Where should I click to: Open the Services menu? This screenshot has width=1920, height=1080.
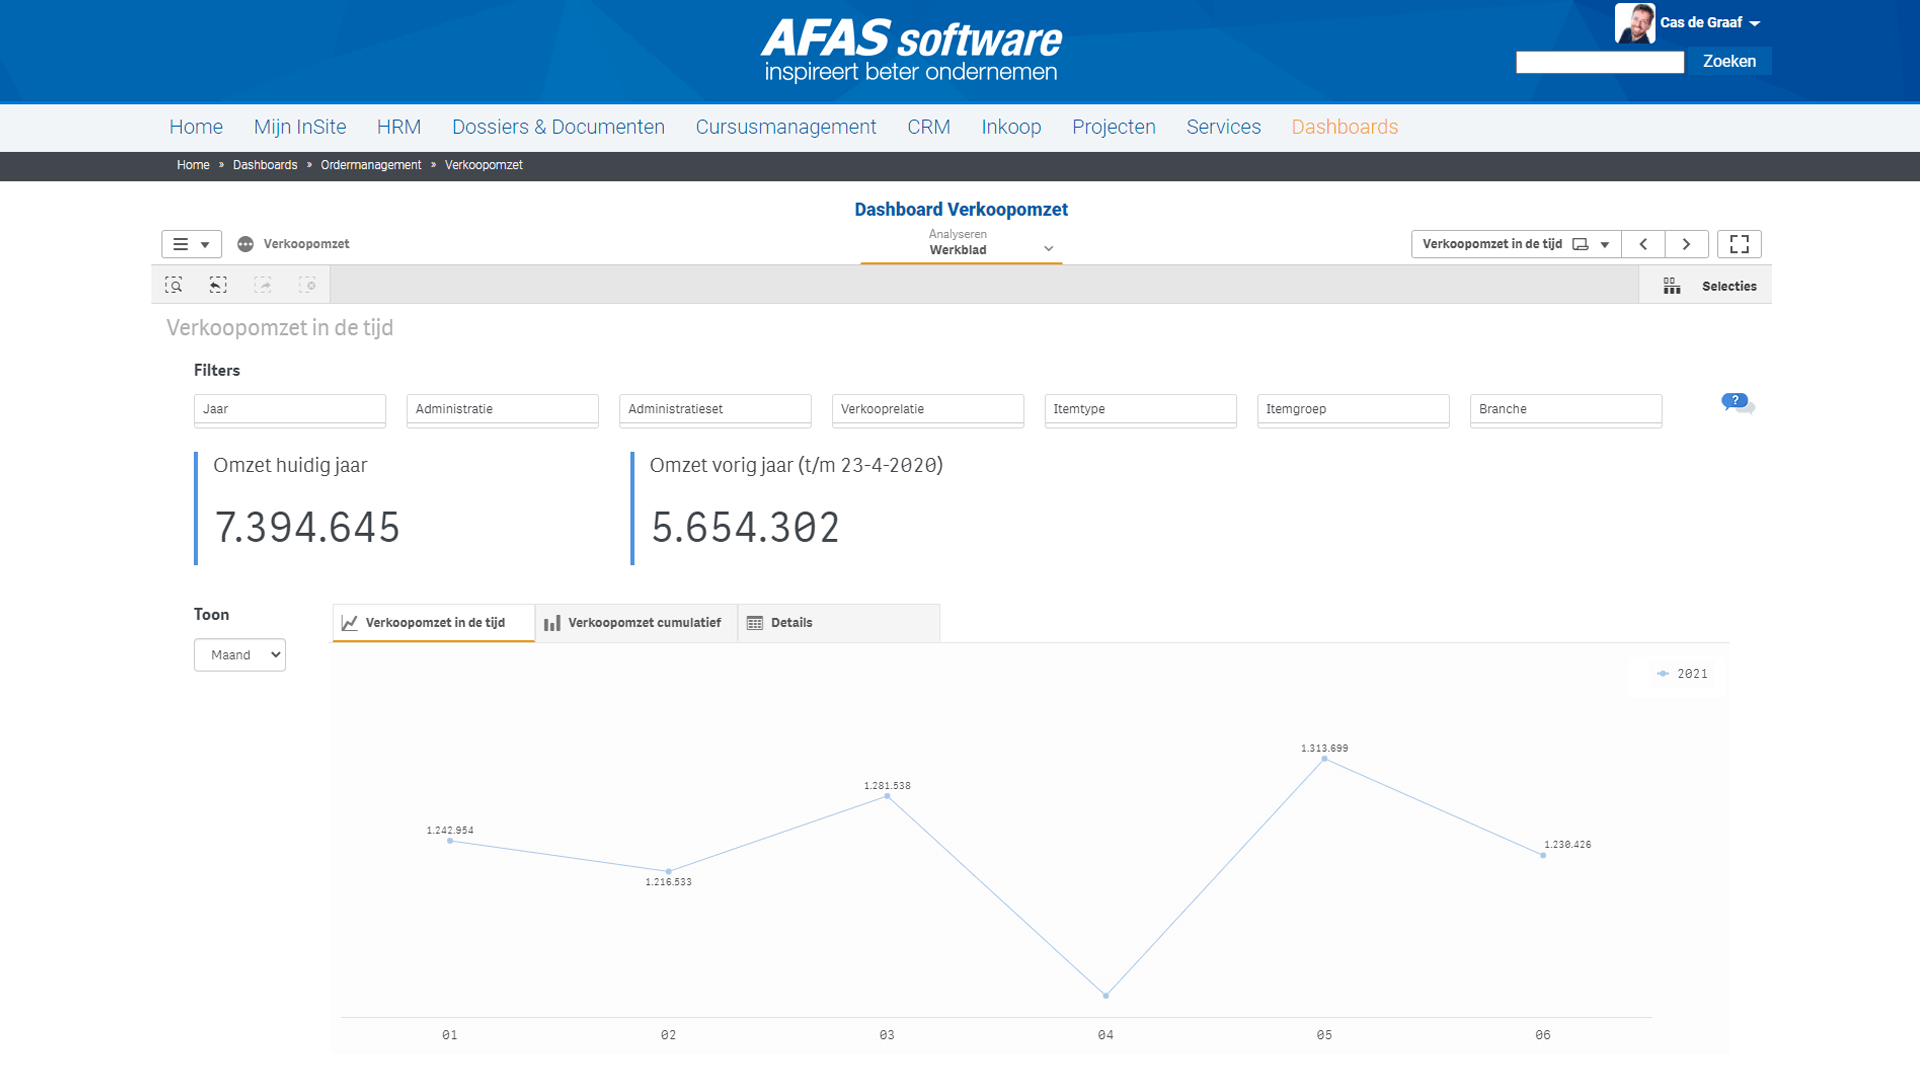1224,127
